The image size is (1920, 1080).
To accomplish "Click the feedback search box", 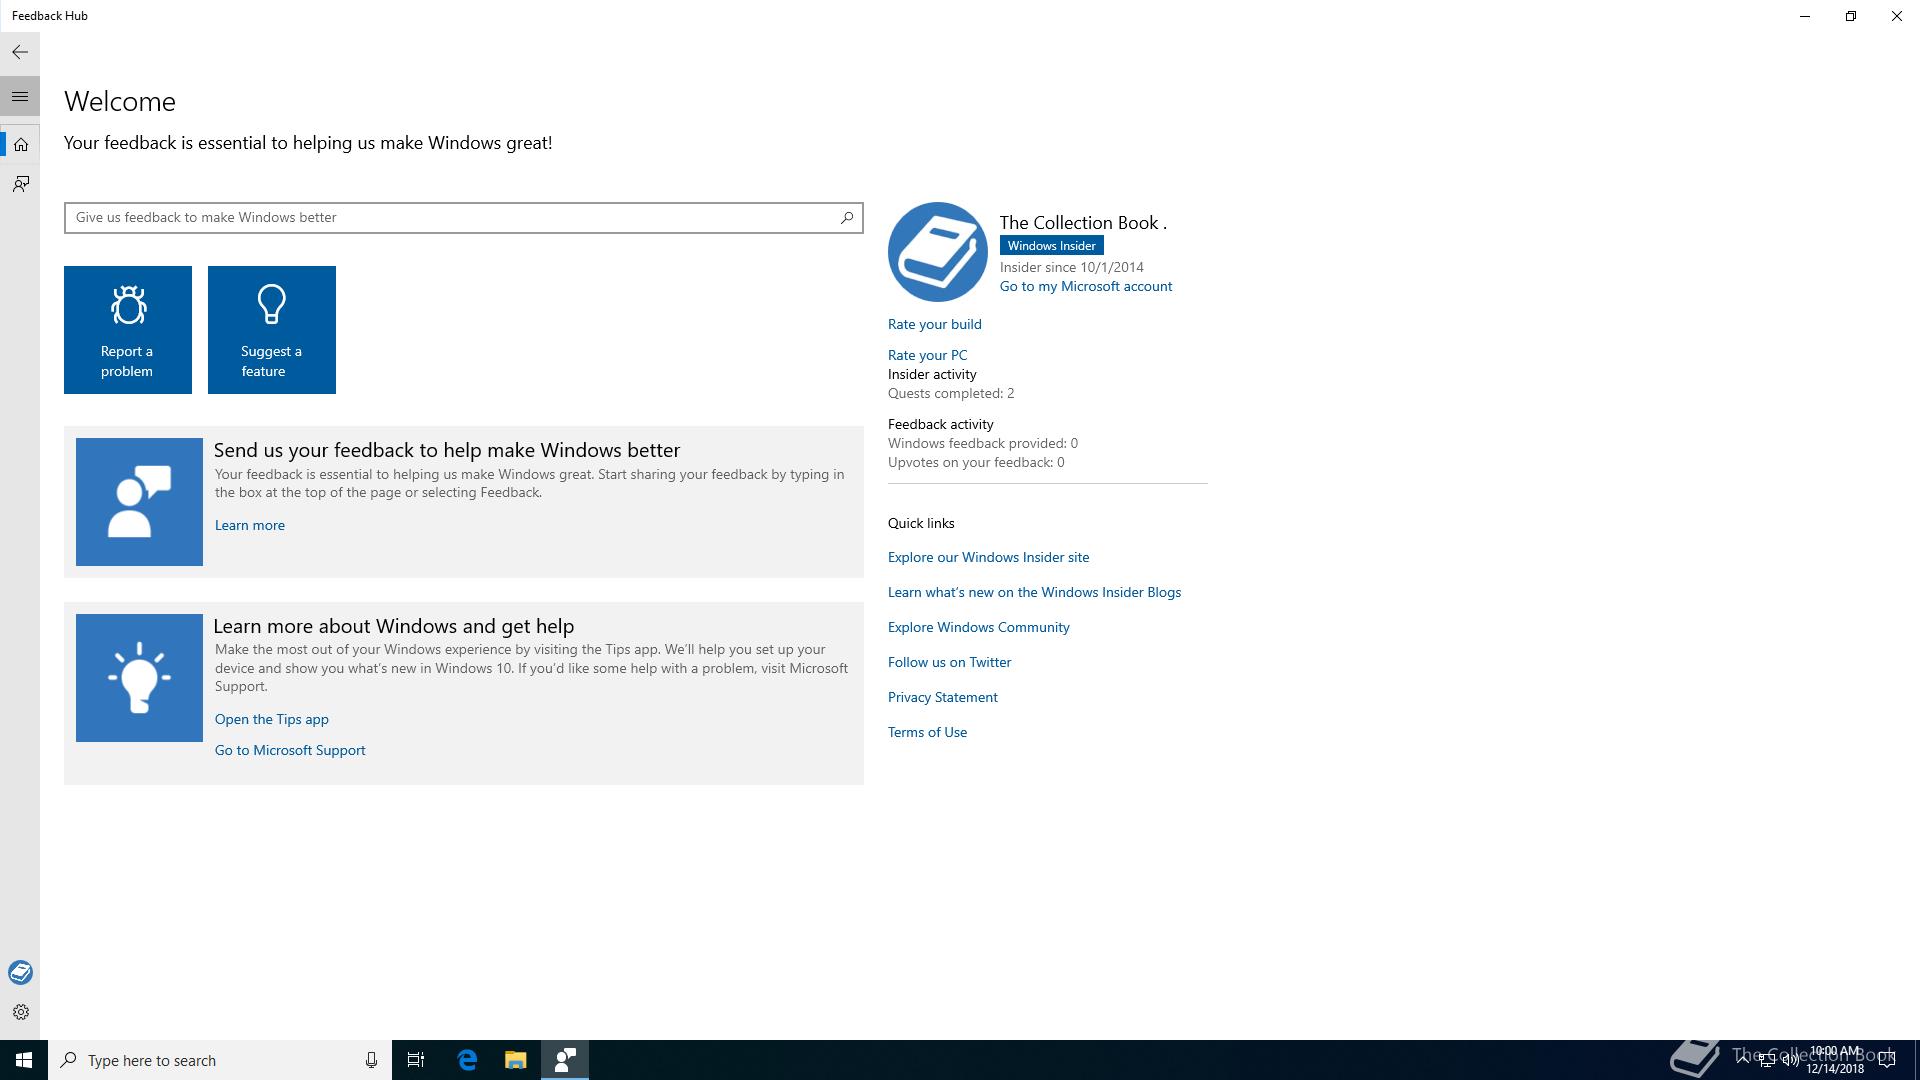I will [463, 218].
